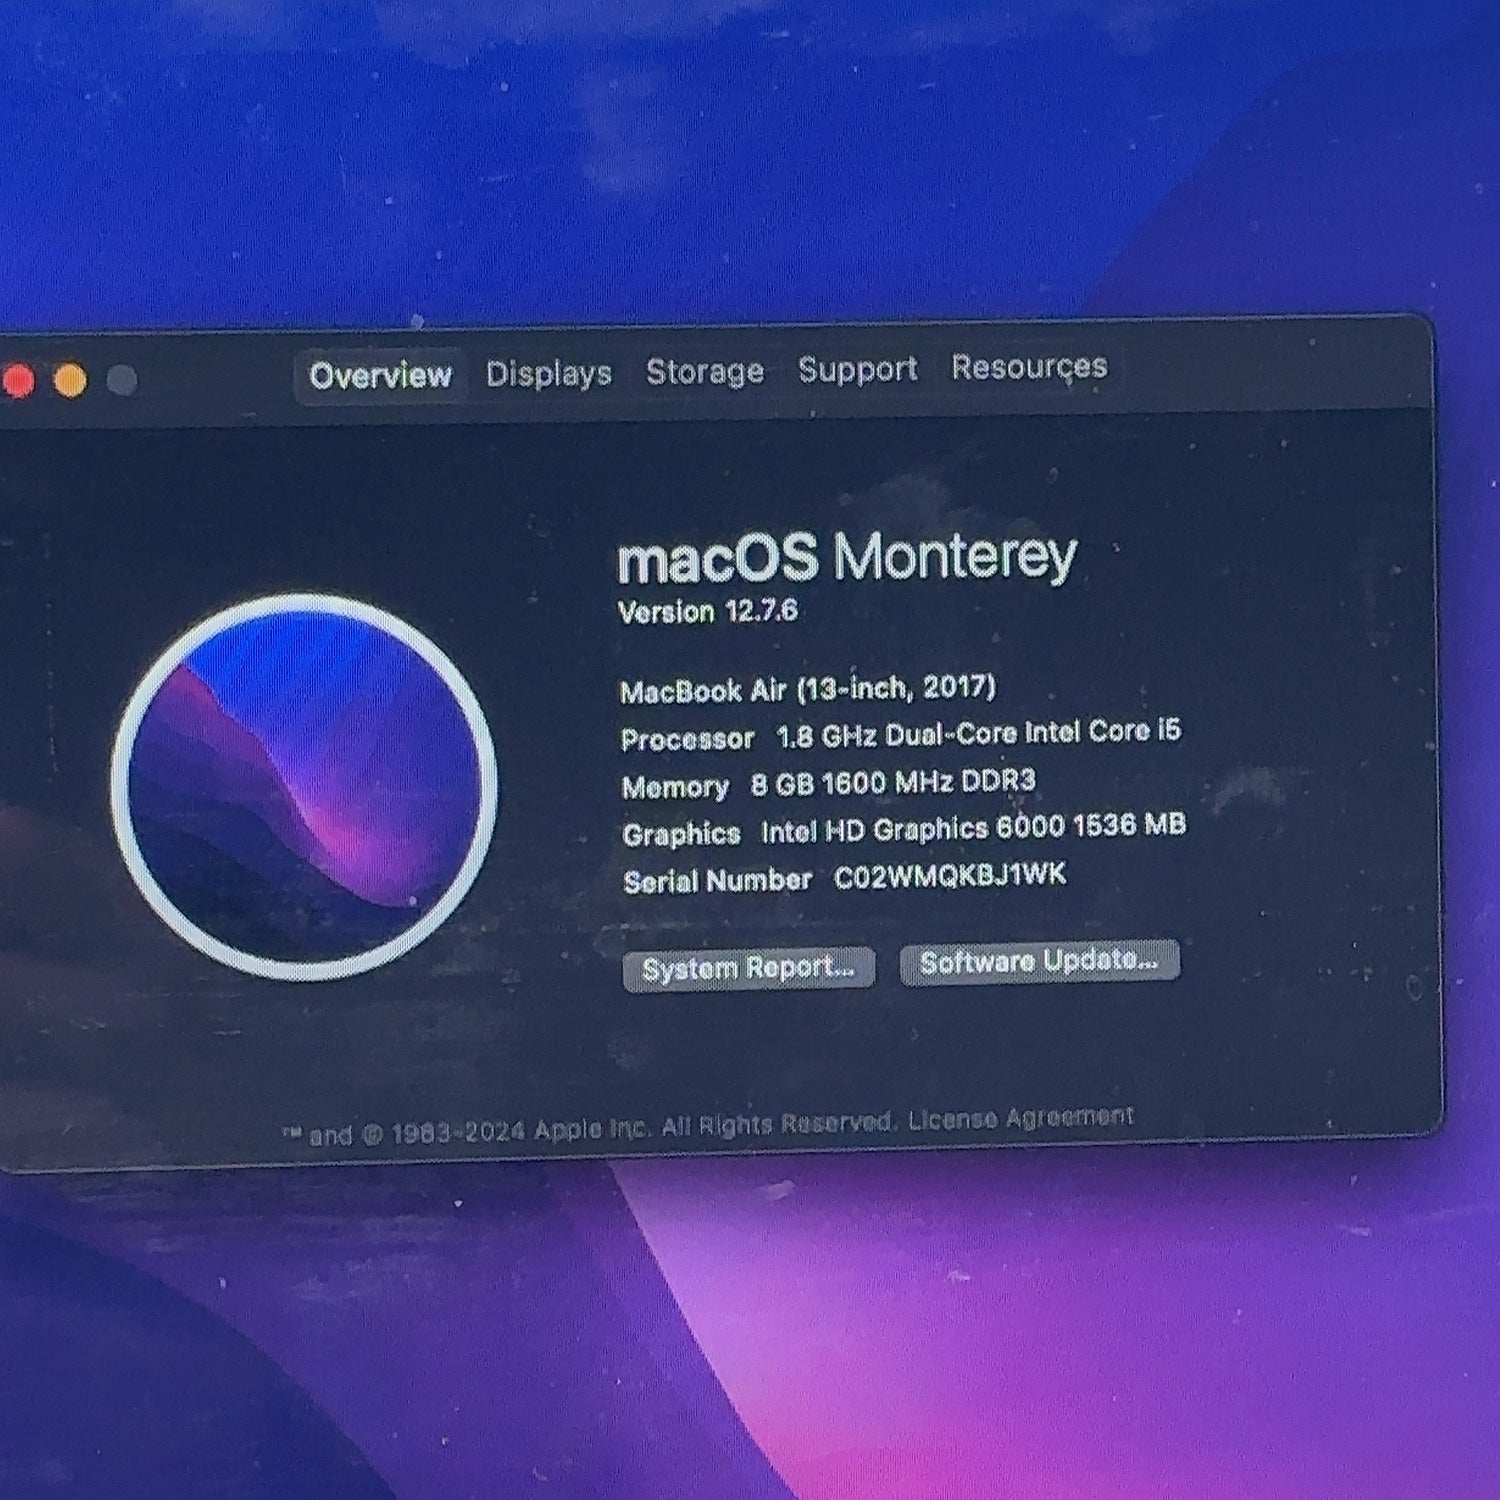
Task: Click the serial number C02WMQKBJ1WK
Action: click(950, 876)
